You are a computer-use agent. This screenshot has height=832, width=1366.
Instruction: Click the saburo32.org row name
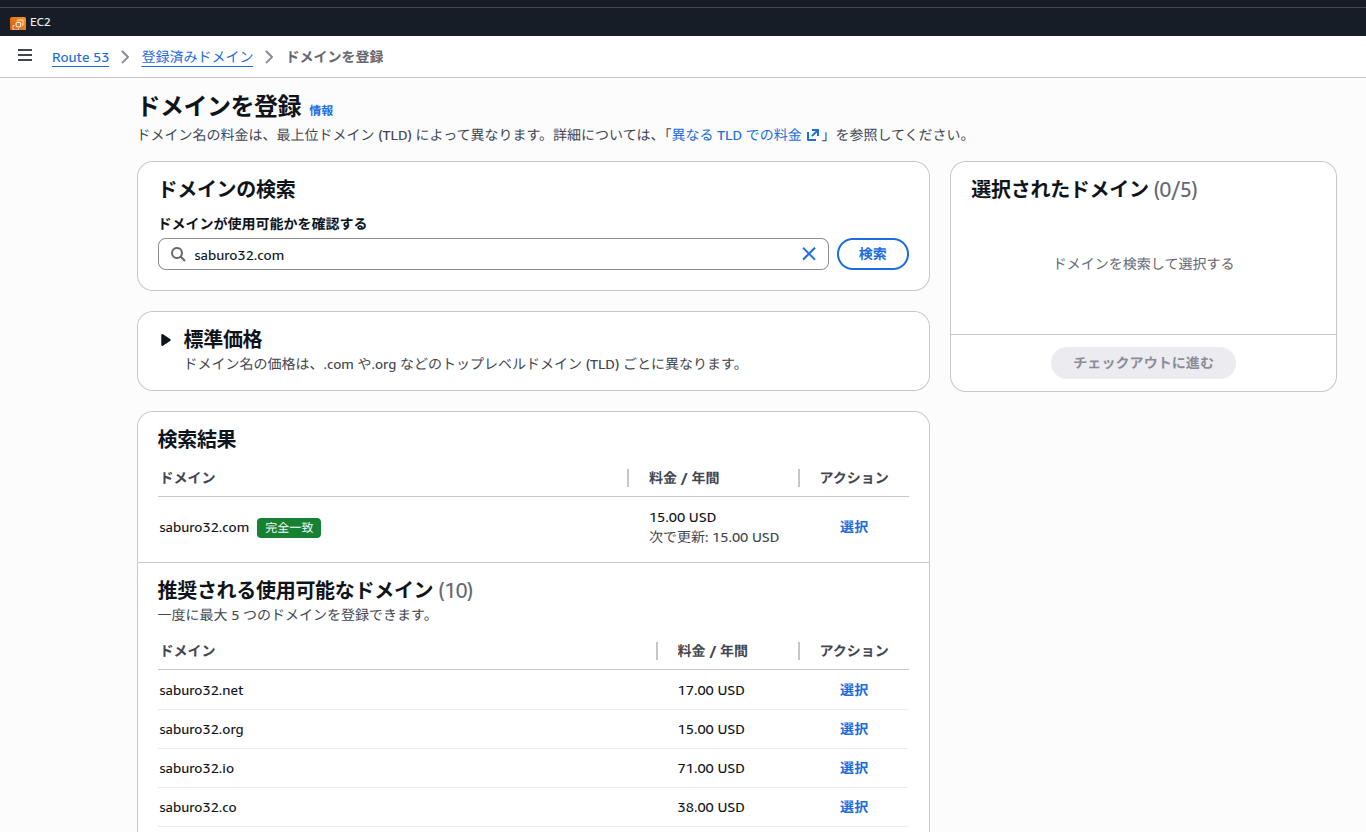pyautogui.click(x=201, y=729)
